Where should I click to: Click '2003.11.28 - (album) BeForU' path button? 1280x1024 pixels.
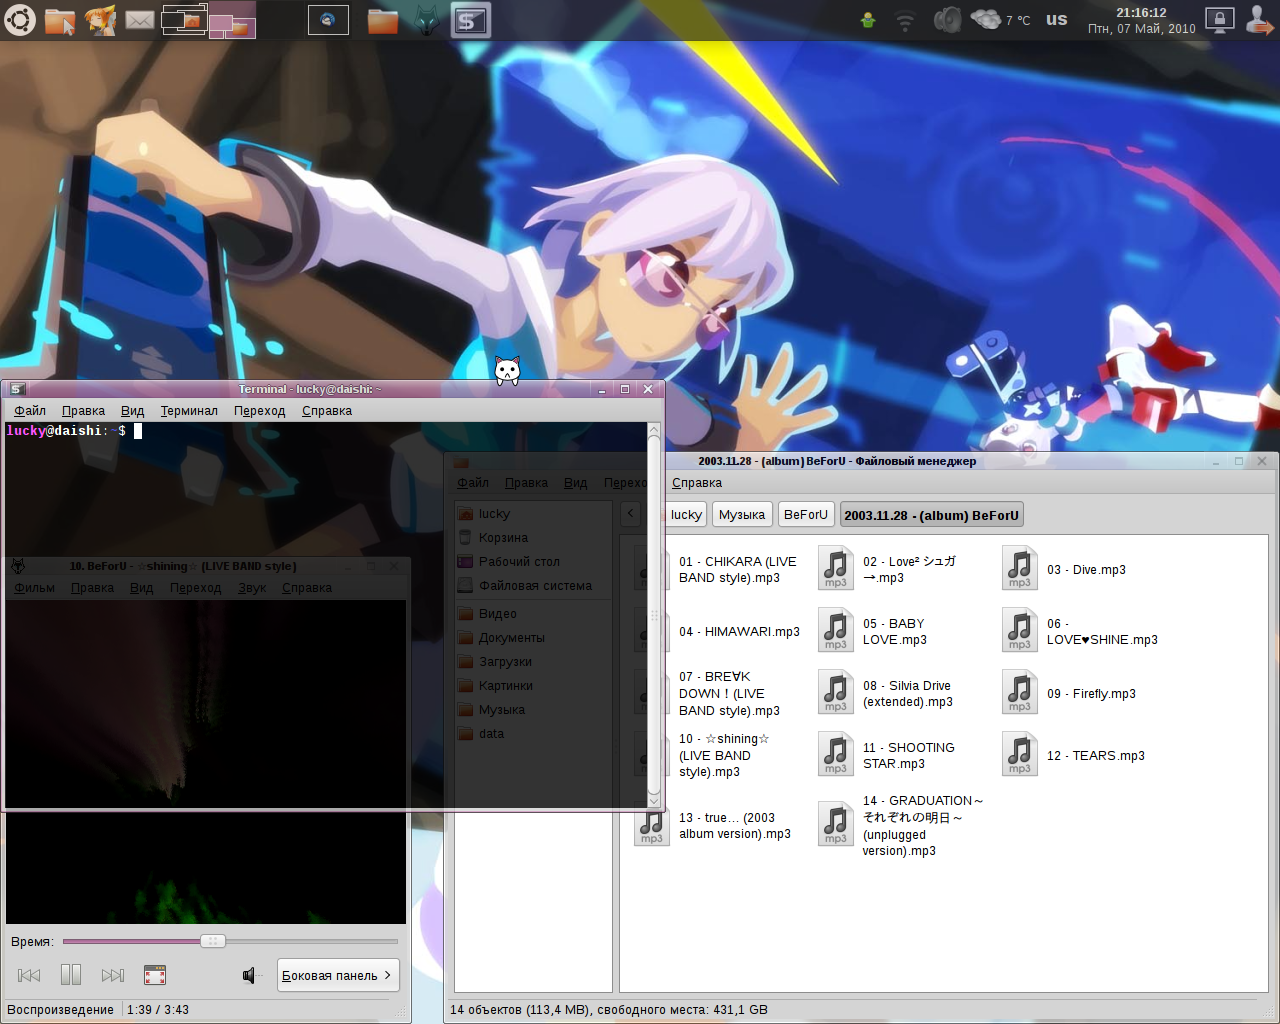pos(931,515)
